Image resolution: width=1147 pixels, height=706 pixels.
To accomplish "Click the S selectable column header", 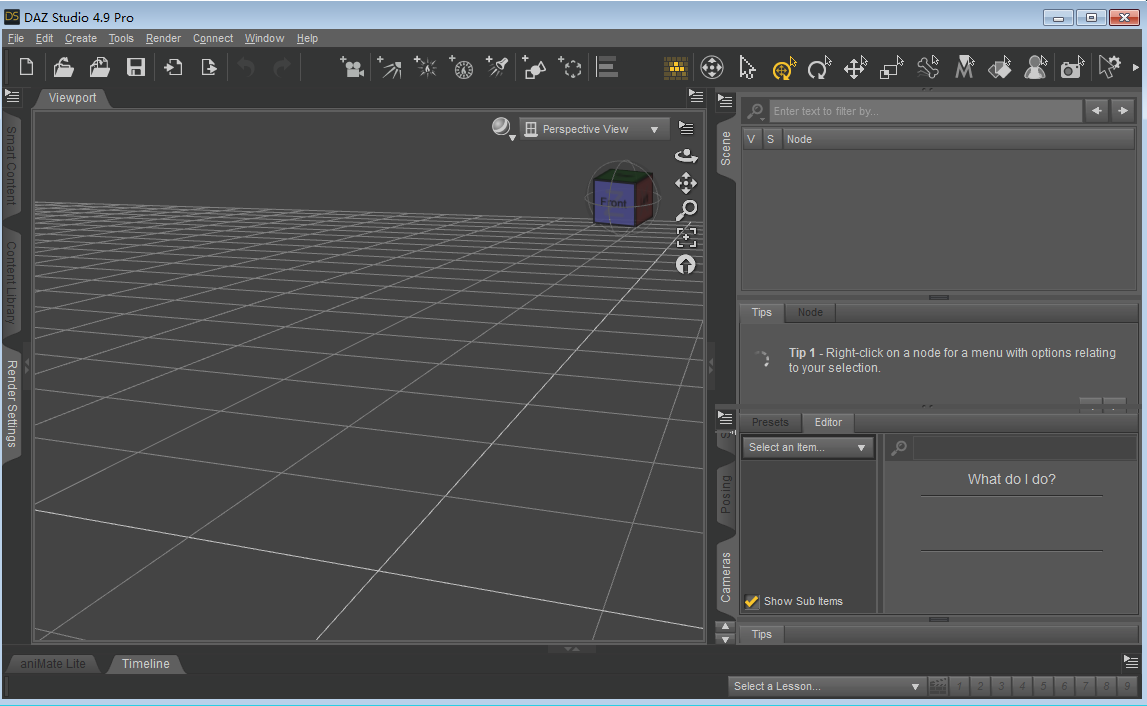I will (770, 139).
